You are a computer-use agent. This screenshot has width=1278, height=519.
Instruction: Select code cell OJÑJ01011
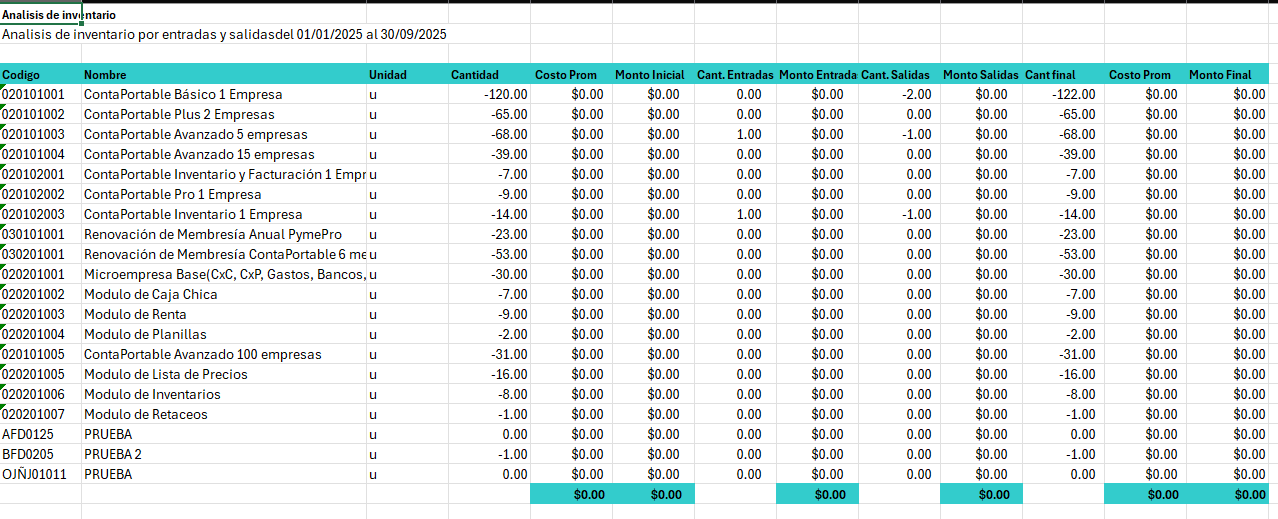40,474
